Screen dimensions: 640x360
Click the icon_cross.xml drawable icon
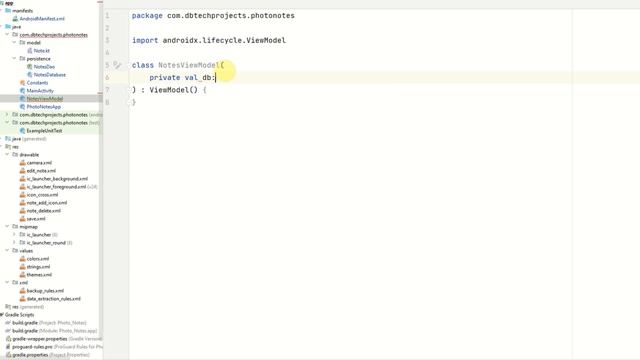(22, 195)
